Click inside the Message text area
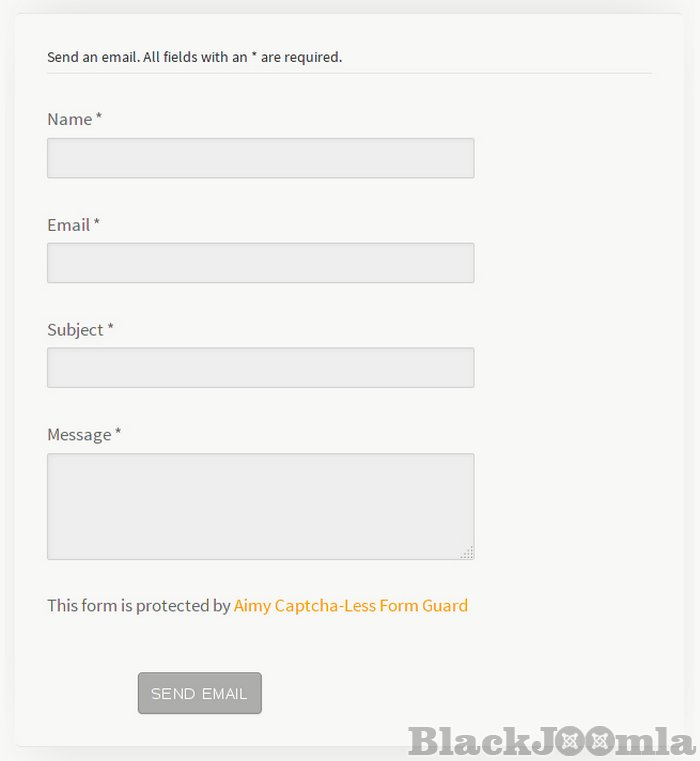 pyautogui.click(x=260, y=506)
